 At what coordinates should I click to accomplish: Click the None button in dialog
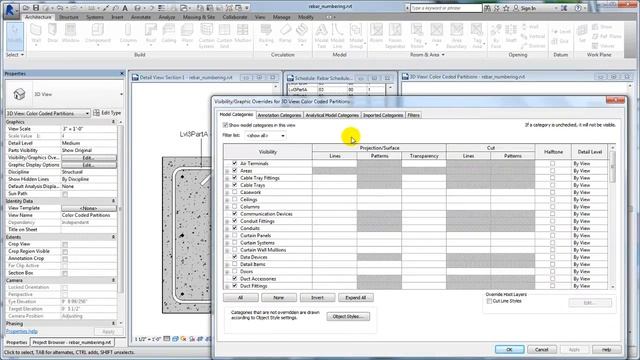click(x=279, y=298)
